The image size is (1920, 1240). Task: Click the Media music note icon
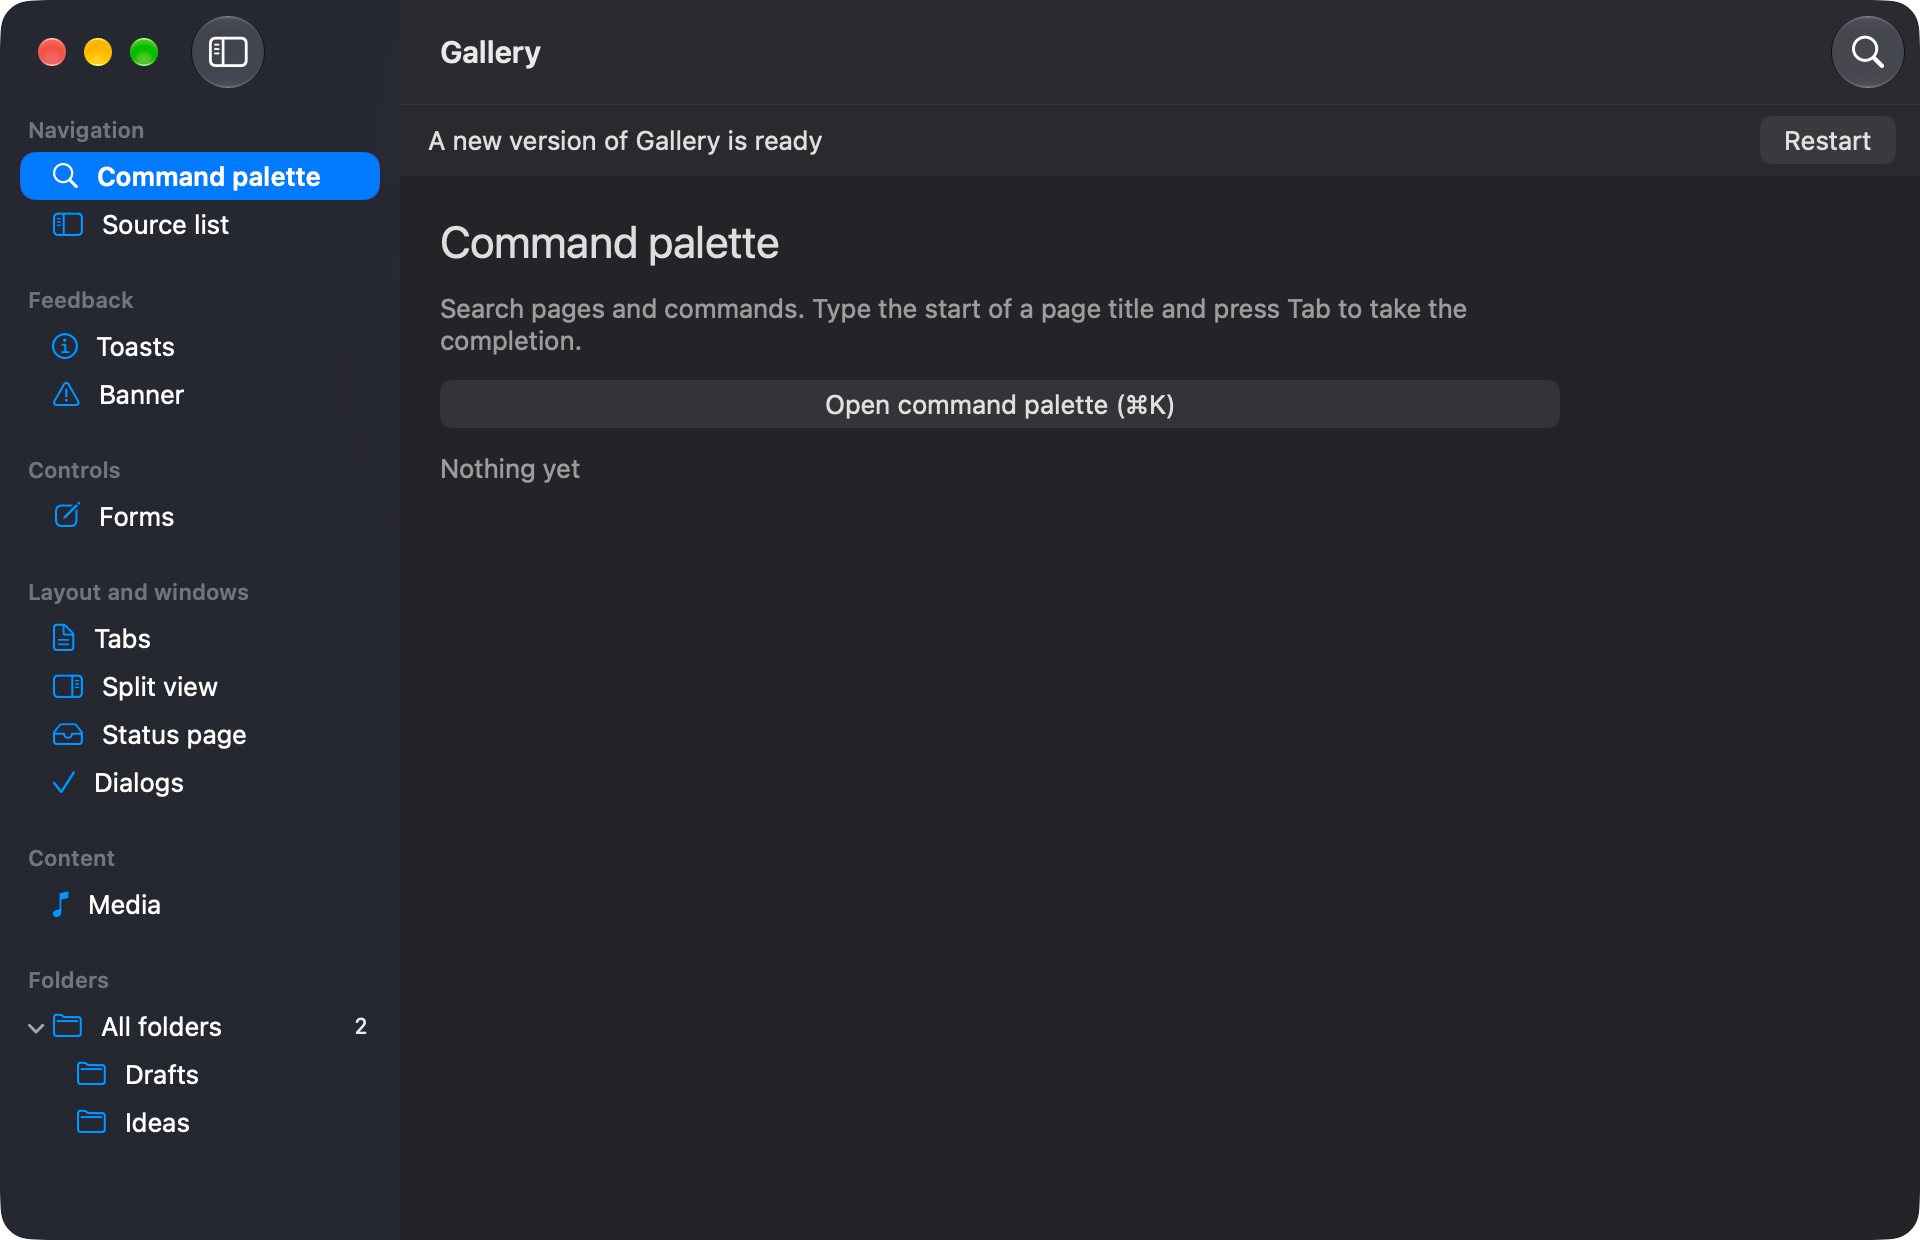[x=60, y=904]
